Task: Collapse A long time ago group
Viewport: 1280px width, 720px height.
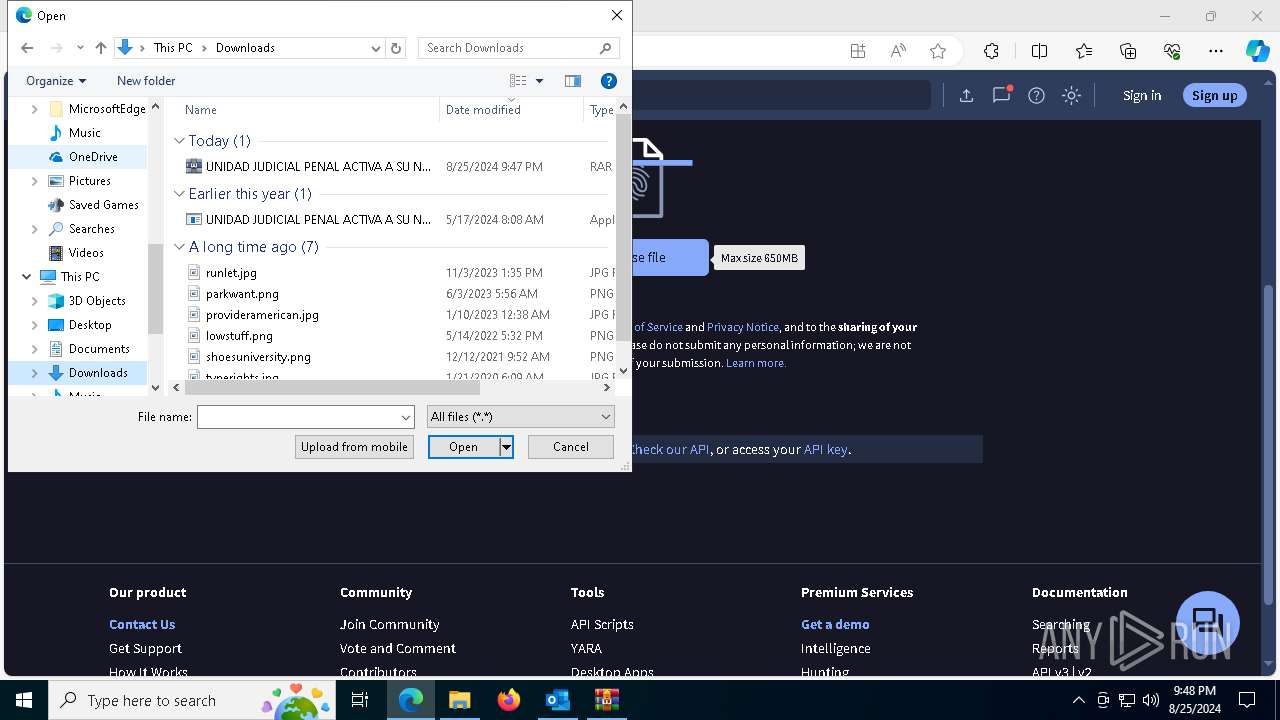Action: [x=180, y=247]
